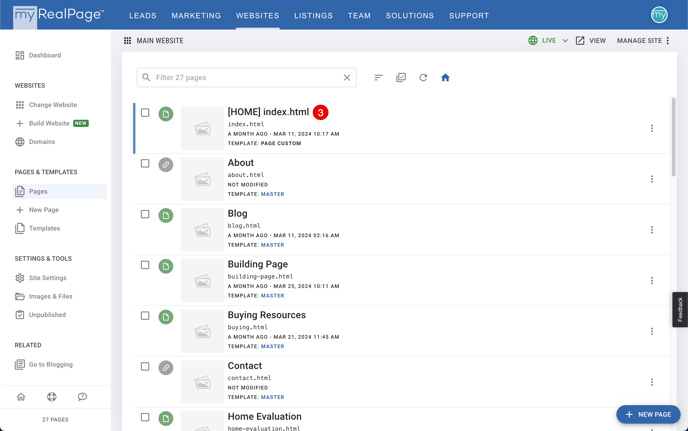688x431 pixels.
Task: Open Site Settings gear icon
Action: click(x=20, y=278)
